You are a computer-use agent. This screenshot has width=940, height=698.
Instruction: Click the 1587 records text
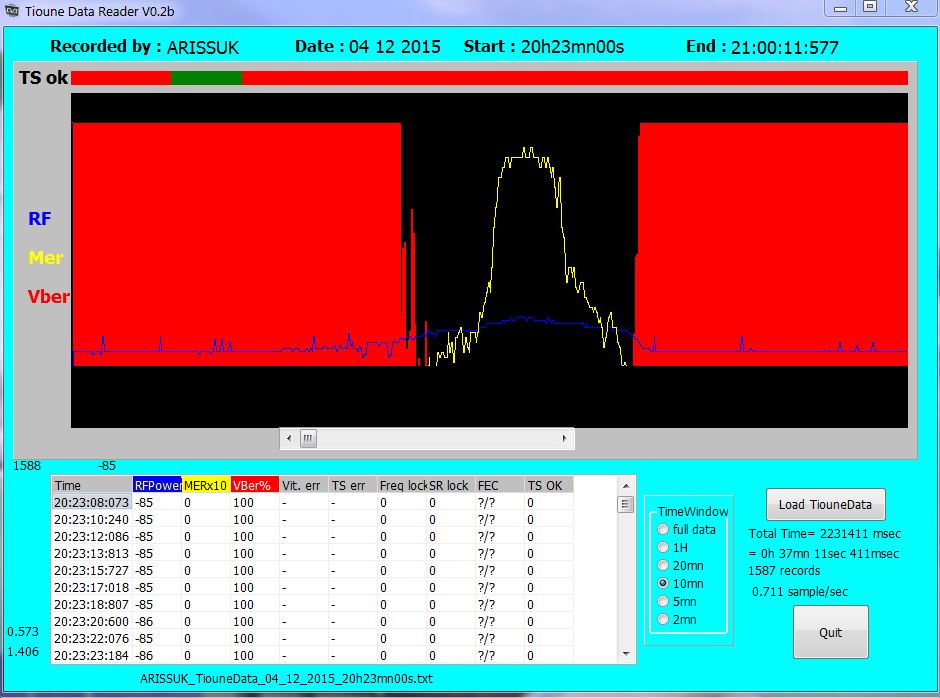tap(784, 571)
